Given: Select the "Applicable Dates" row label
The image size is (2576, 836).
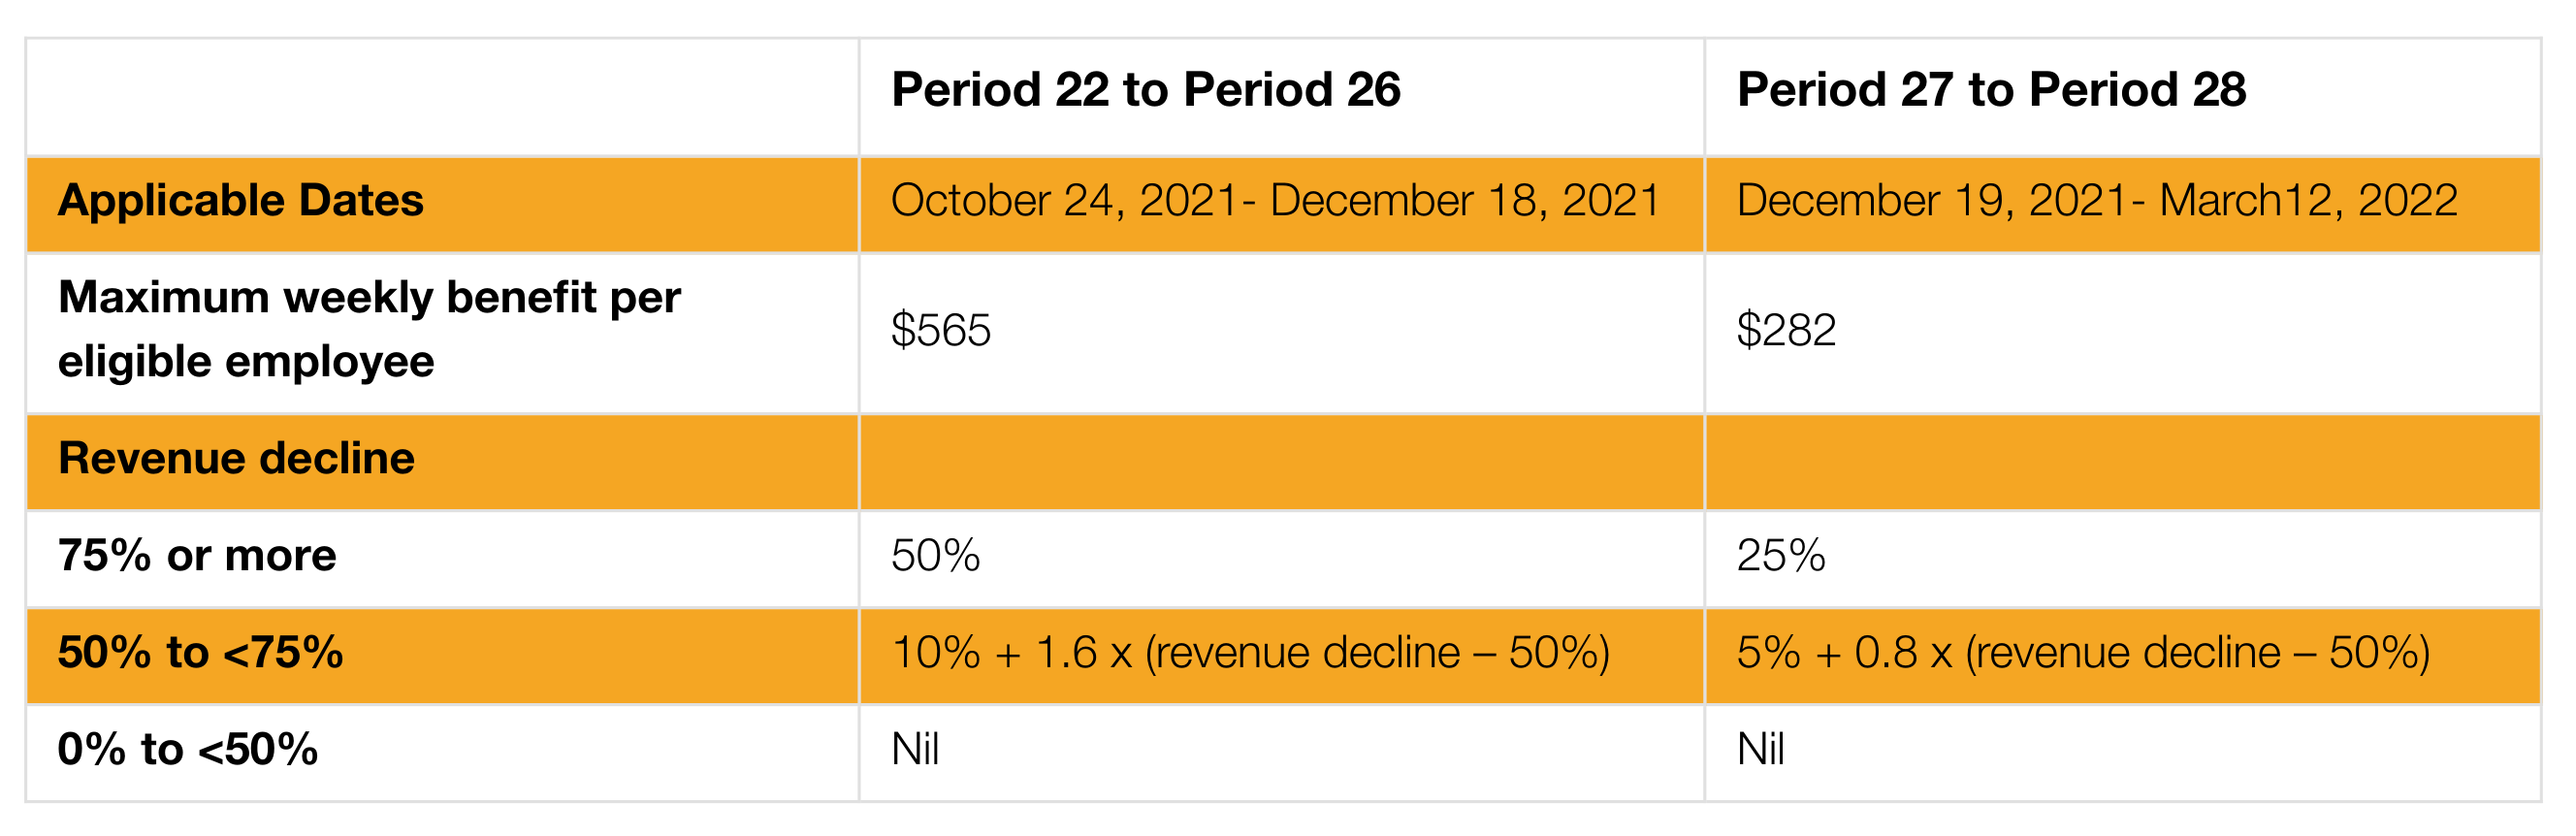Looking at the screenshot, I should pyautogui.click(x=241, y=201).
